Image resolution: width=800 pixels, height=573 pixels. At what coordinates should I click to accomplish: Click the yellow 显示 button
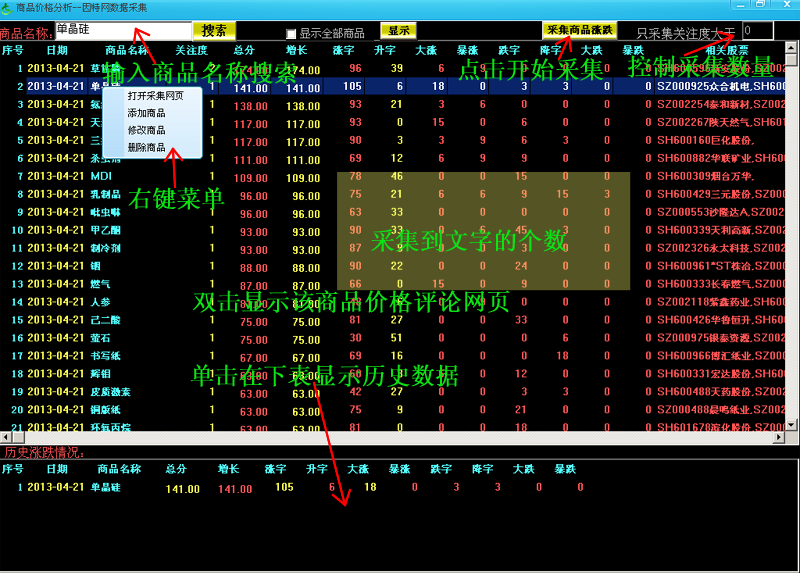pyautogui.click(x=398, y=31)
